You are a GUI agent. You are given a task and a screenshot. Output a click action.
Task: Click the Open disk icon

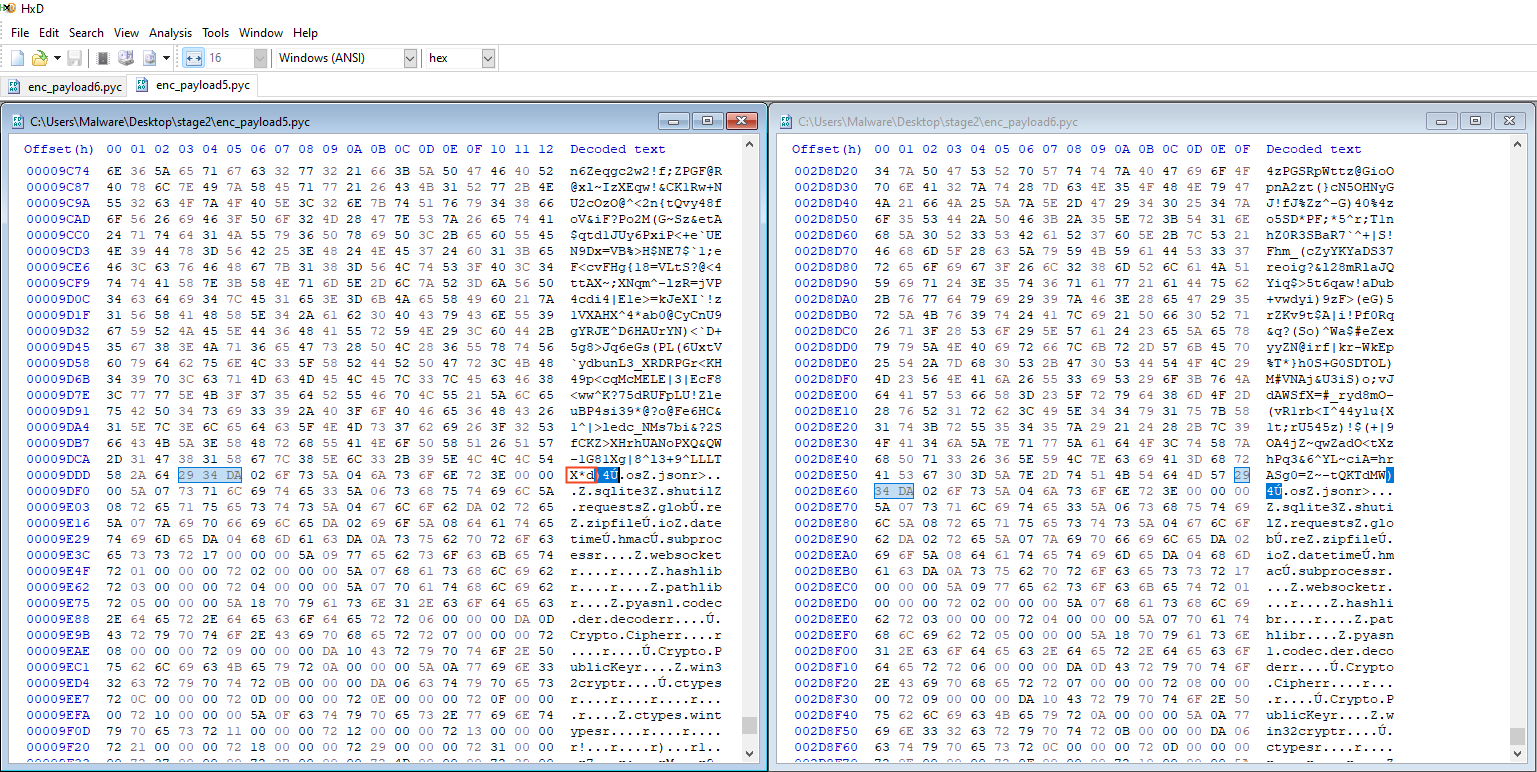126,58
